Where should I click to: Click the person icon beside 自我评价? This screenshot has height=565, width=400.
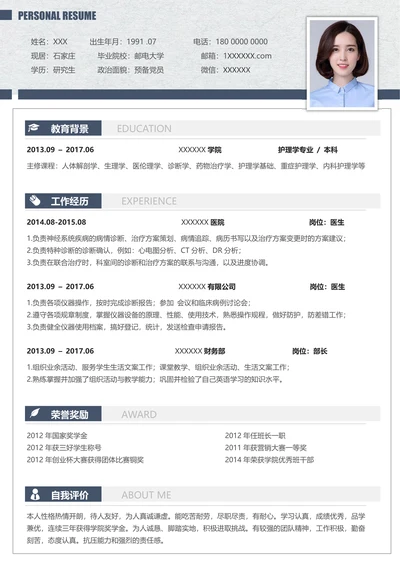coord(35,494)
